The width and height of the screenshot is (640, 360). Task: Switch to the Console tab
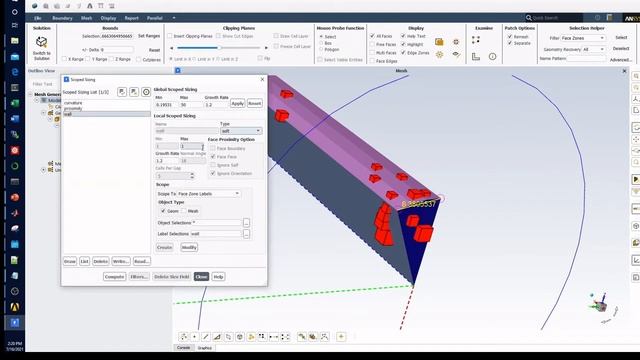pos(184,348)
